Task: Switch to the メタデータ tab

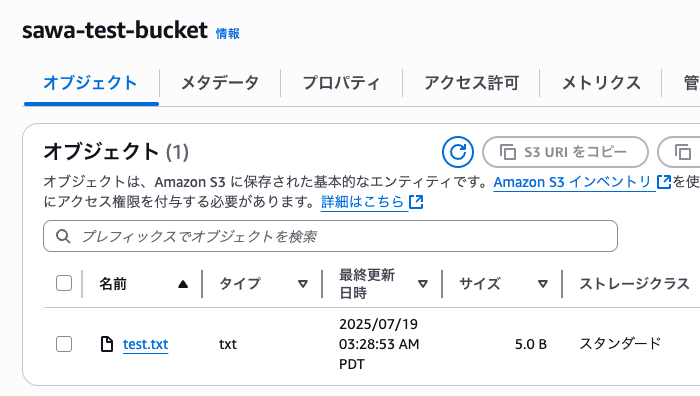Action: (x=220, y=83)
